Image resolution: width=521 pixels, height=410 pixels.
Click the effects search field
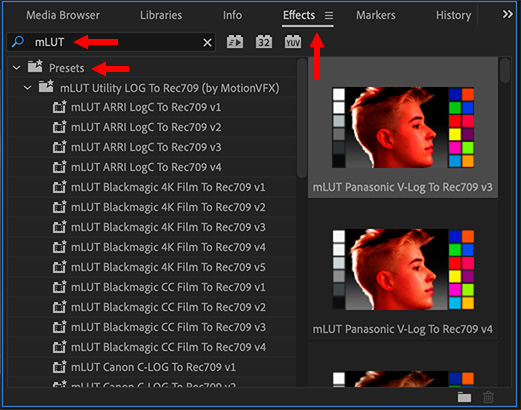click(x=111, y=42)
